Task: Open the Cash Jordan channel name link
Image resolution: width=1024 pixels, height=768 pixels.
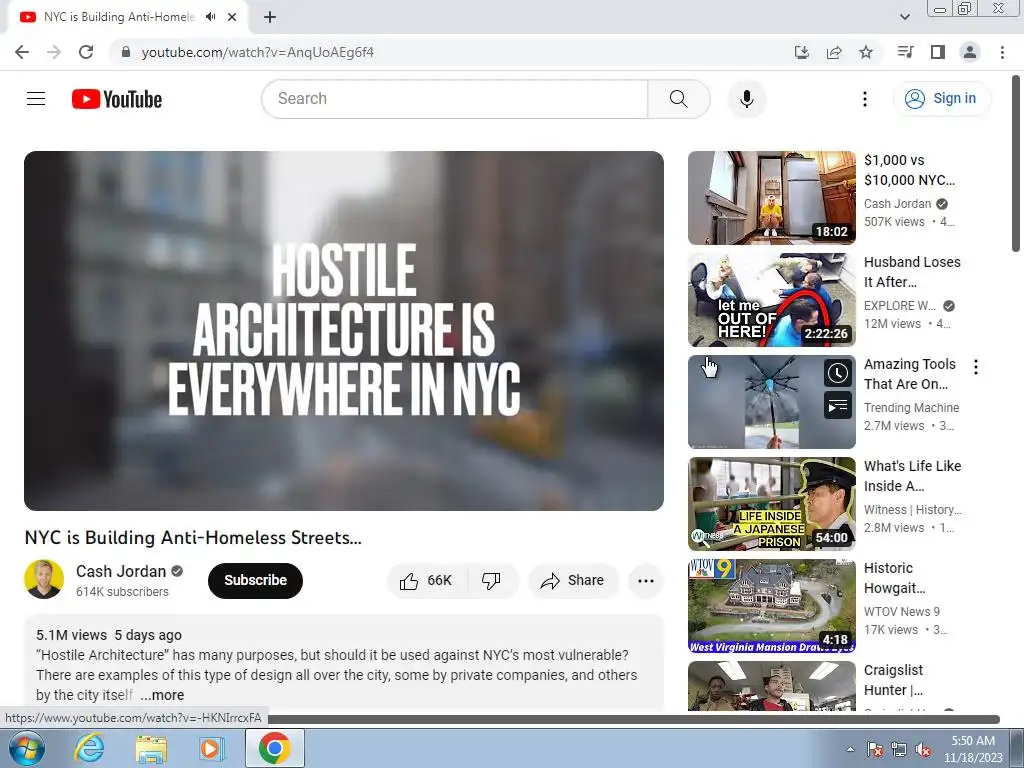Action: (121, 571)
